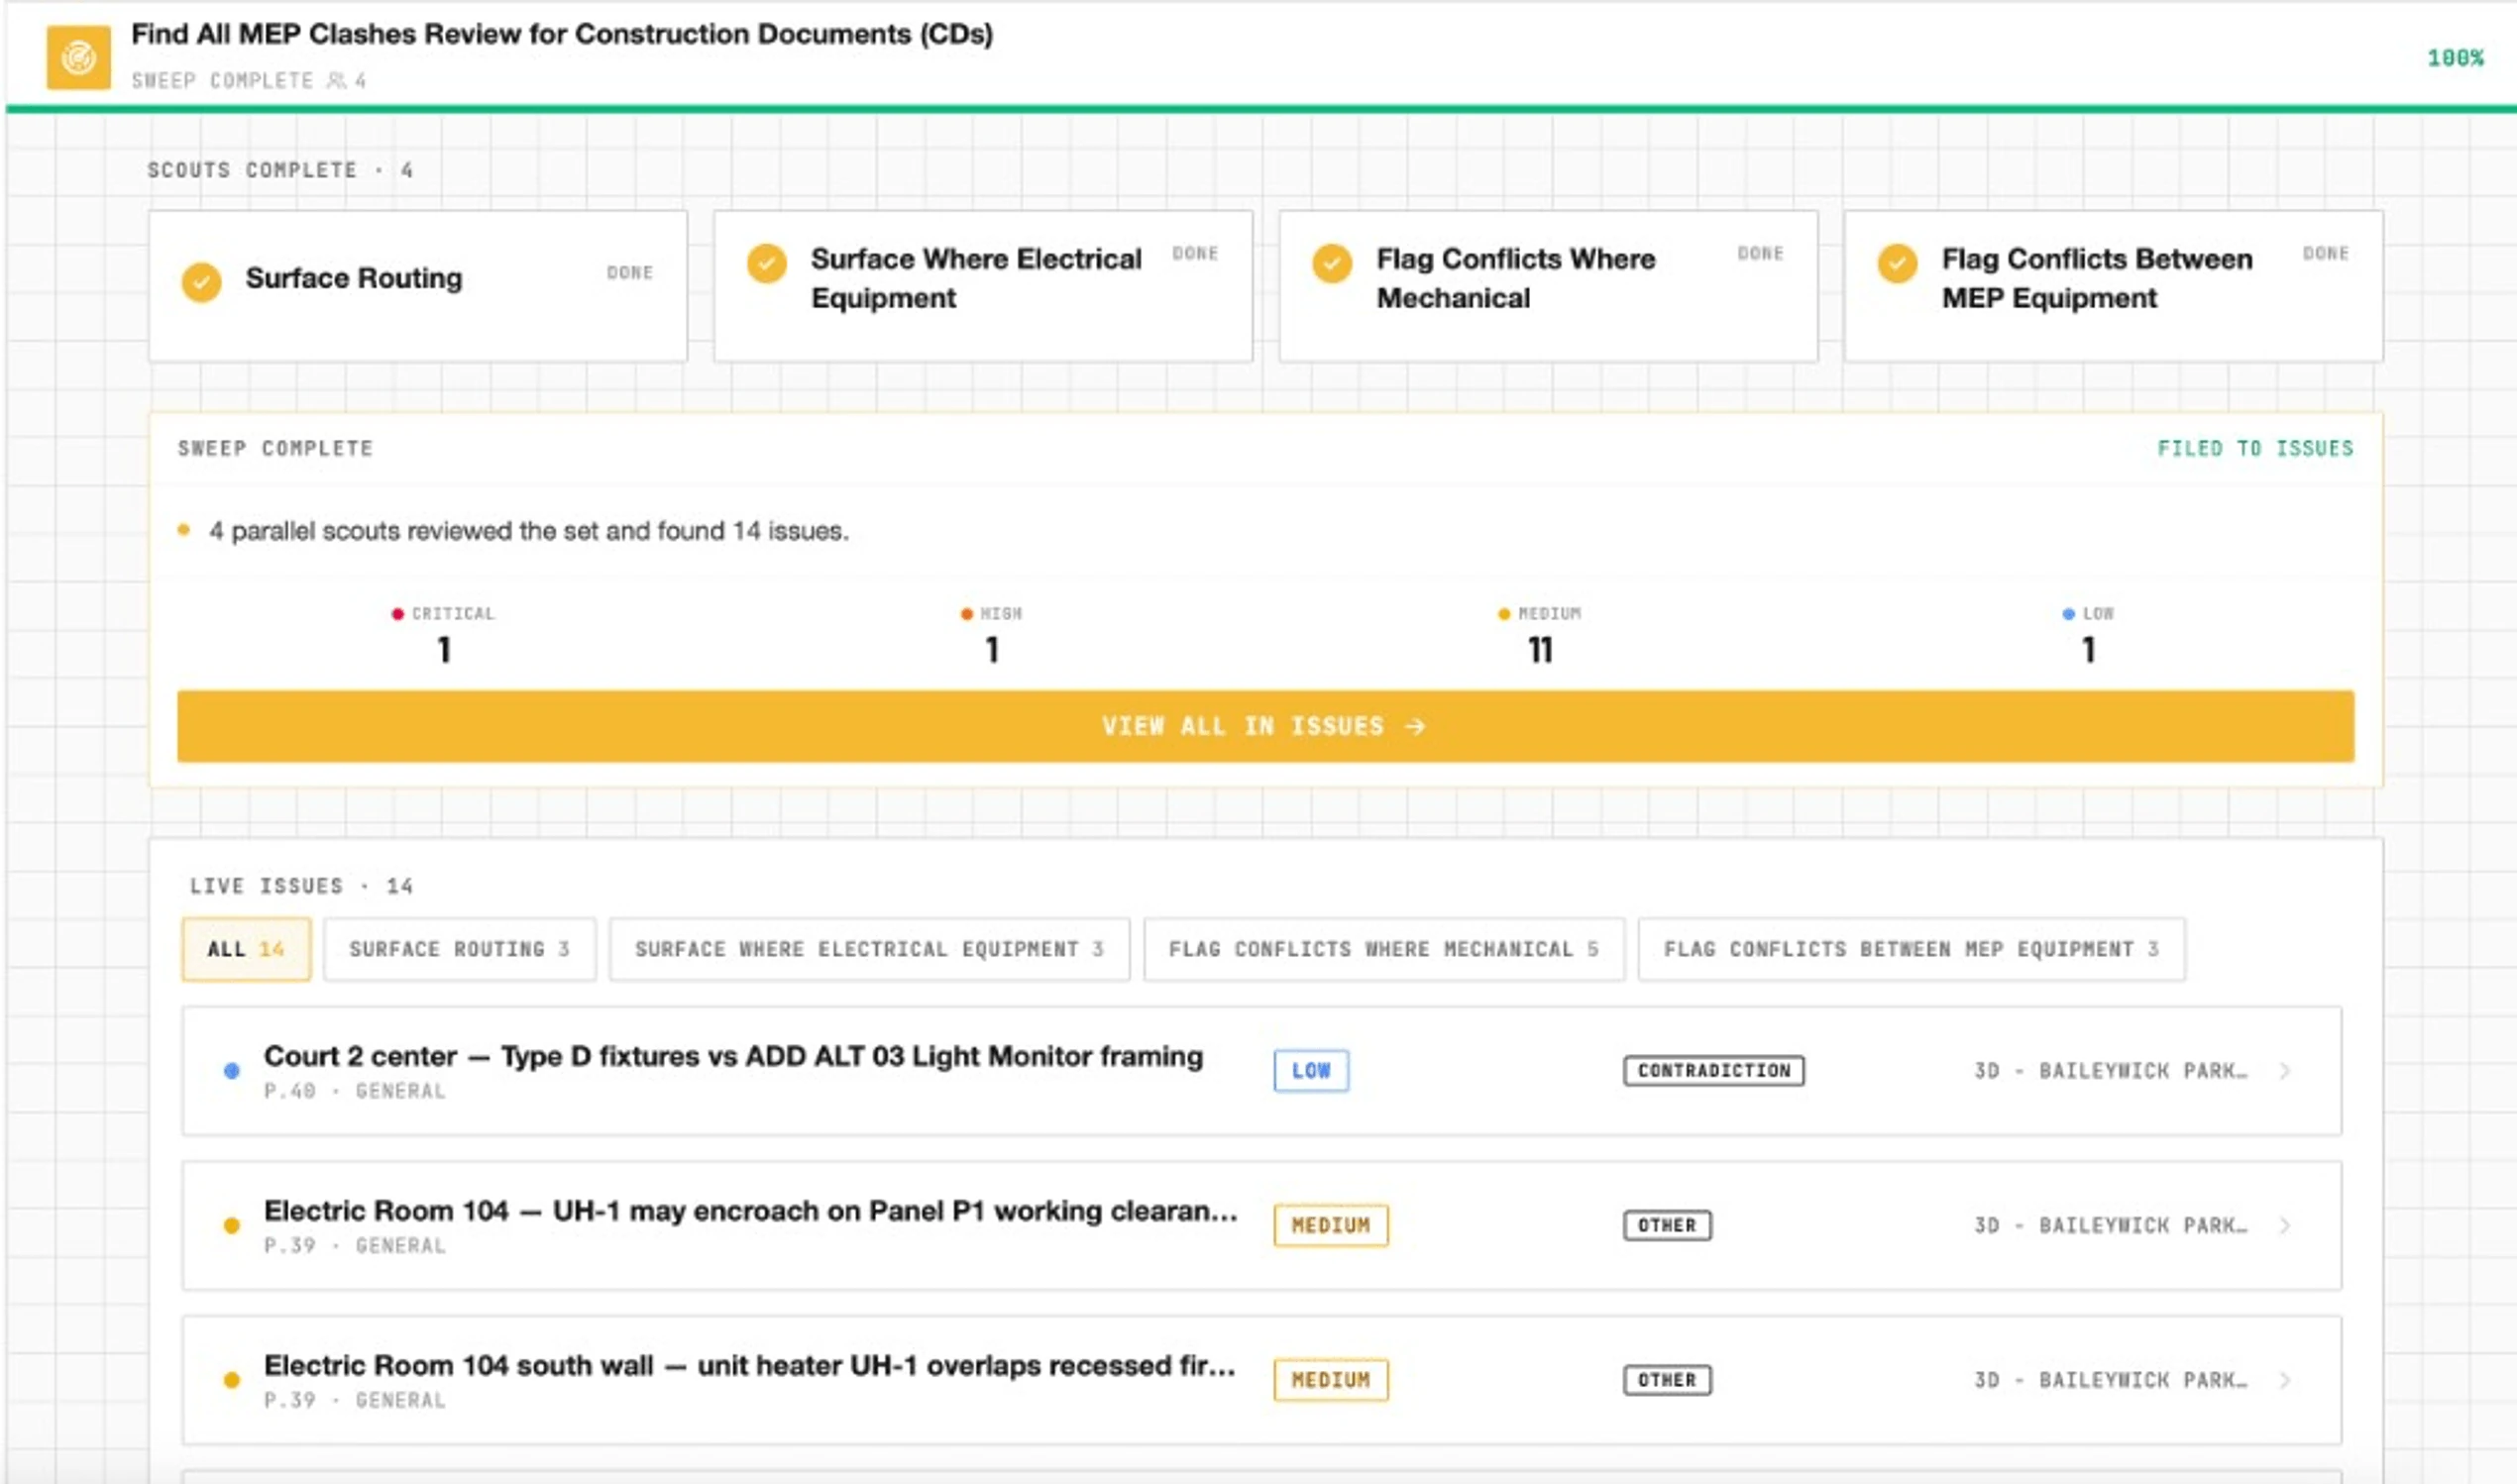2517x1484 pixels.
Task: Click the CONTRADICTION tag on Court 2 issue
Action: click(x=1714, y=1071)
